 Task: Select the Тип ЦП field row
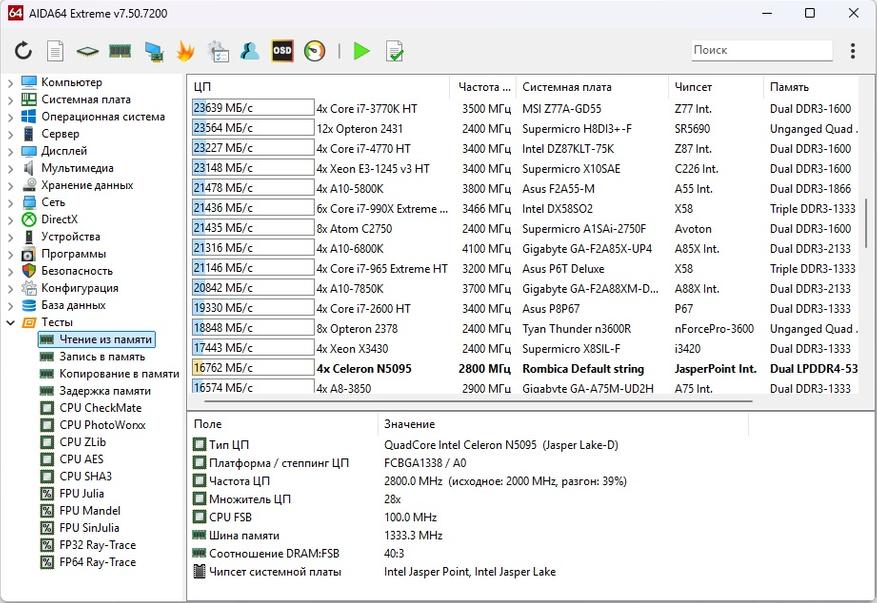[469, 445]
